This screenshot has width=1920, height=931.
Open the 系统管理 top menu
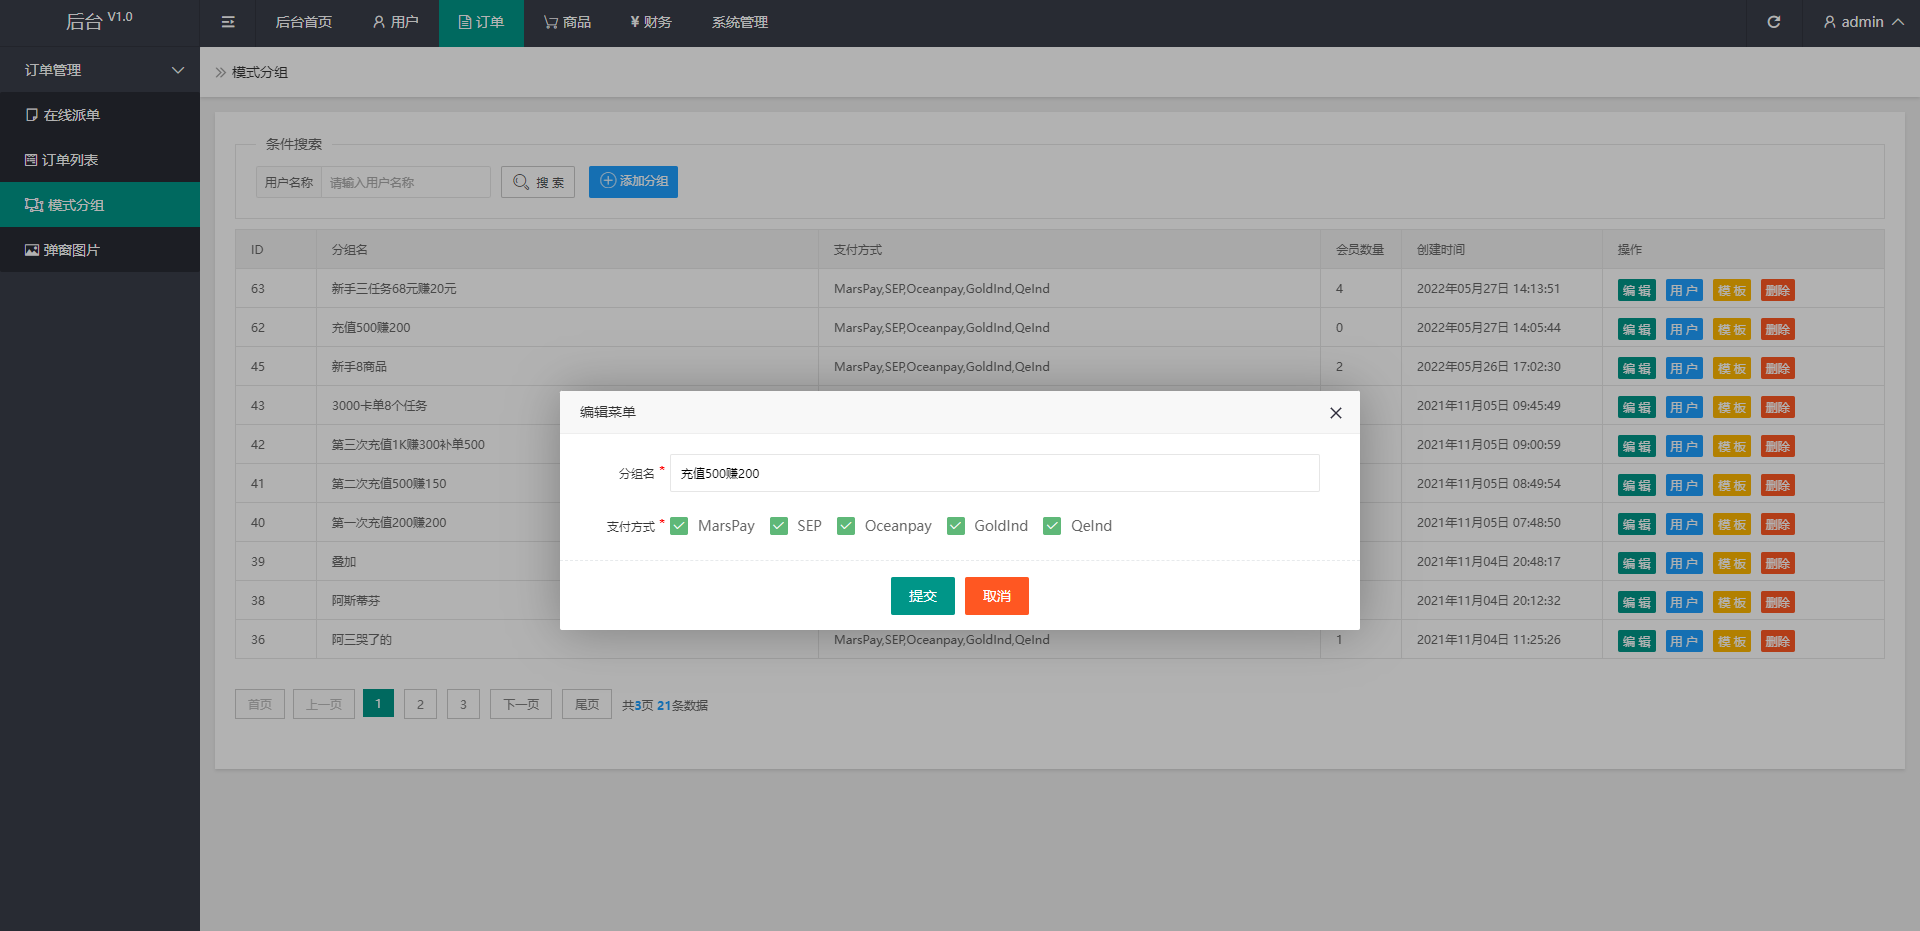coord(739,22)
